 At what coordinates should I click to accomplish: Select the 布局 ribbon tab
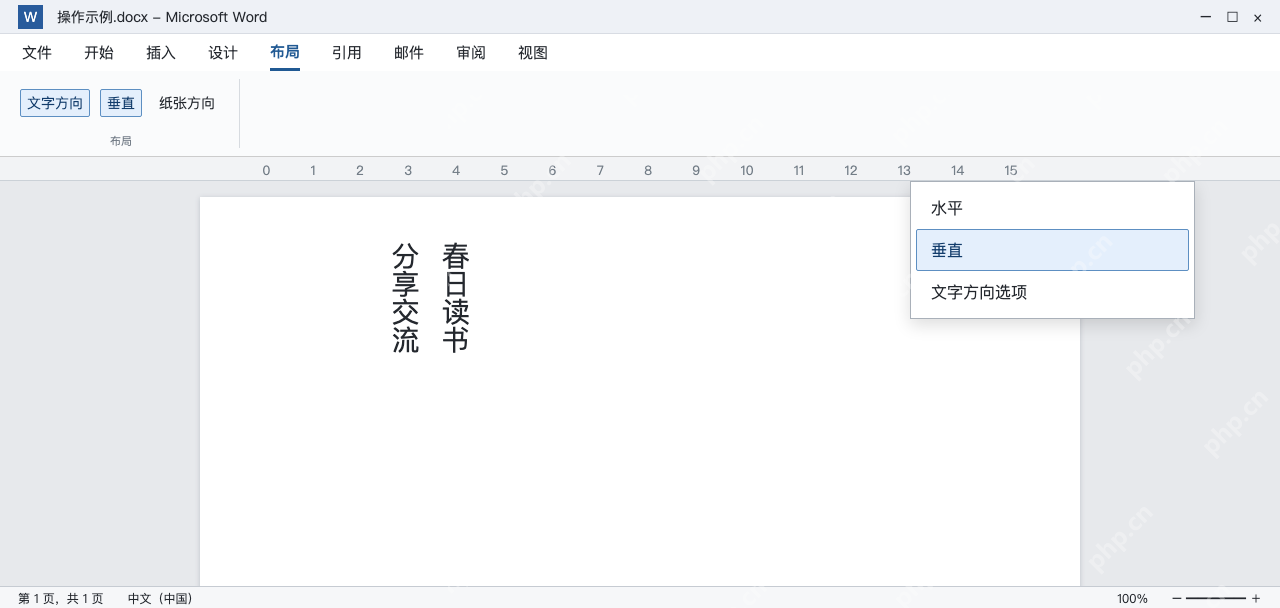[285, 53]
